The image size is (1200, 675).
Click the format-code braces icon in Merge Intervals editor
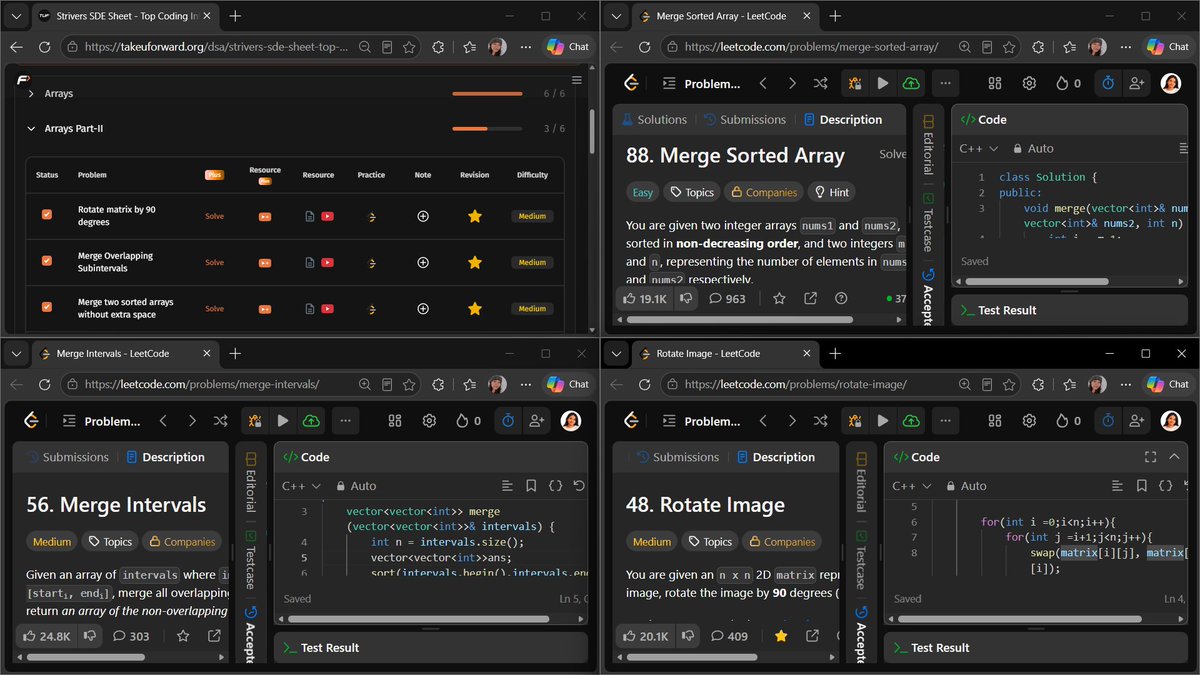pos(556,486)
